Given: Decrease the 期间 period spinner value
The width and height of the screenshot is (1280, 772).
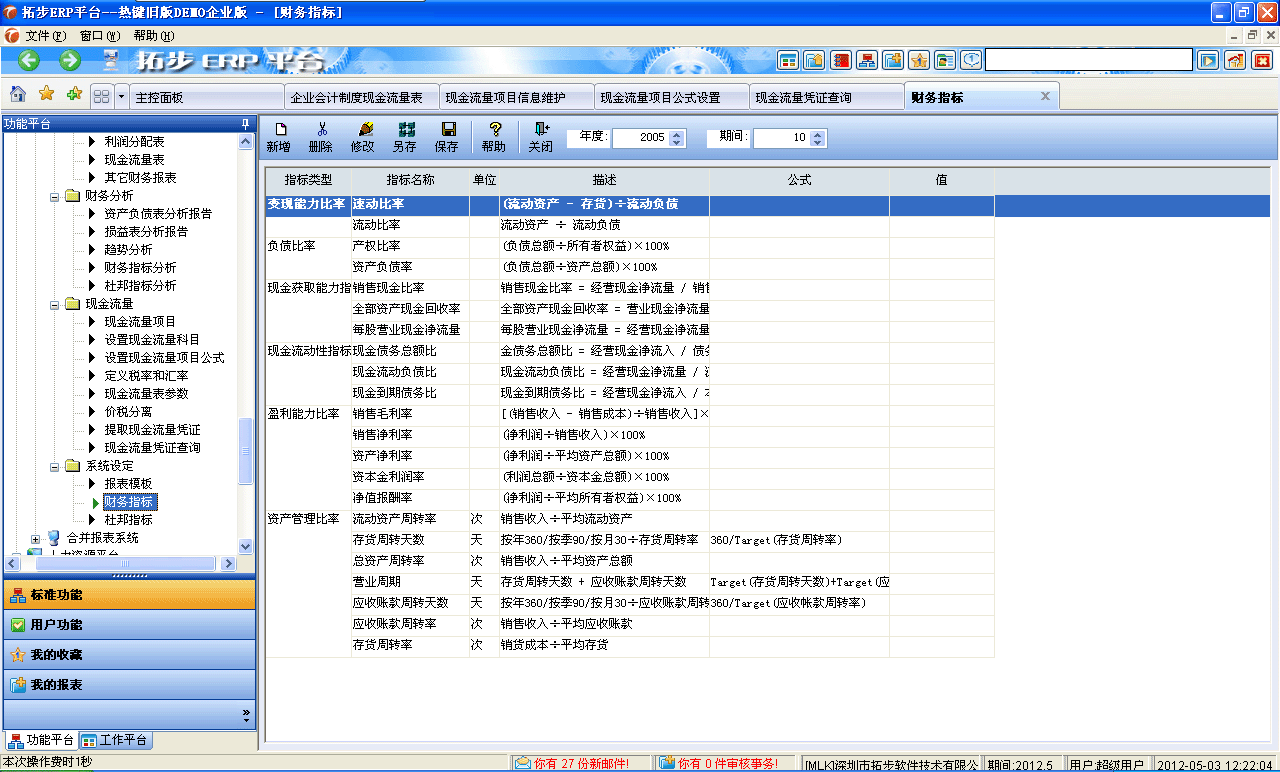Looking at the screenshot, I should click(817, 143).
